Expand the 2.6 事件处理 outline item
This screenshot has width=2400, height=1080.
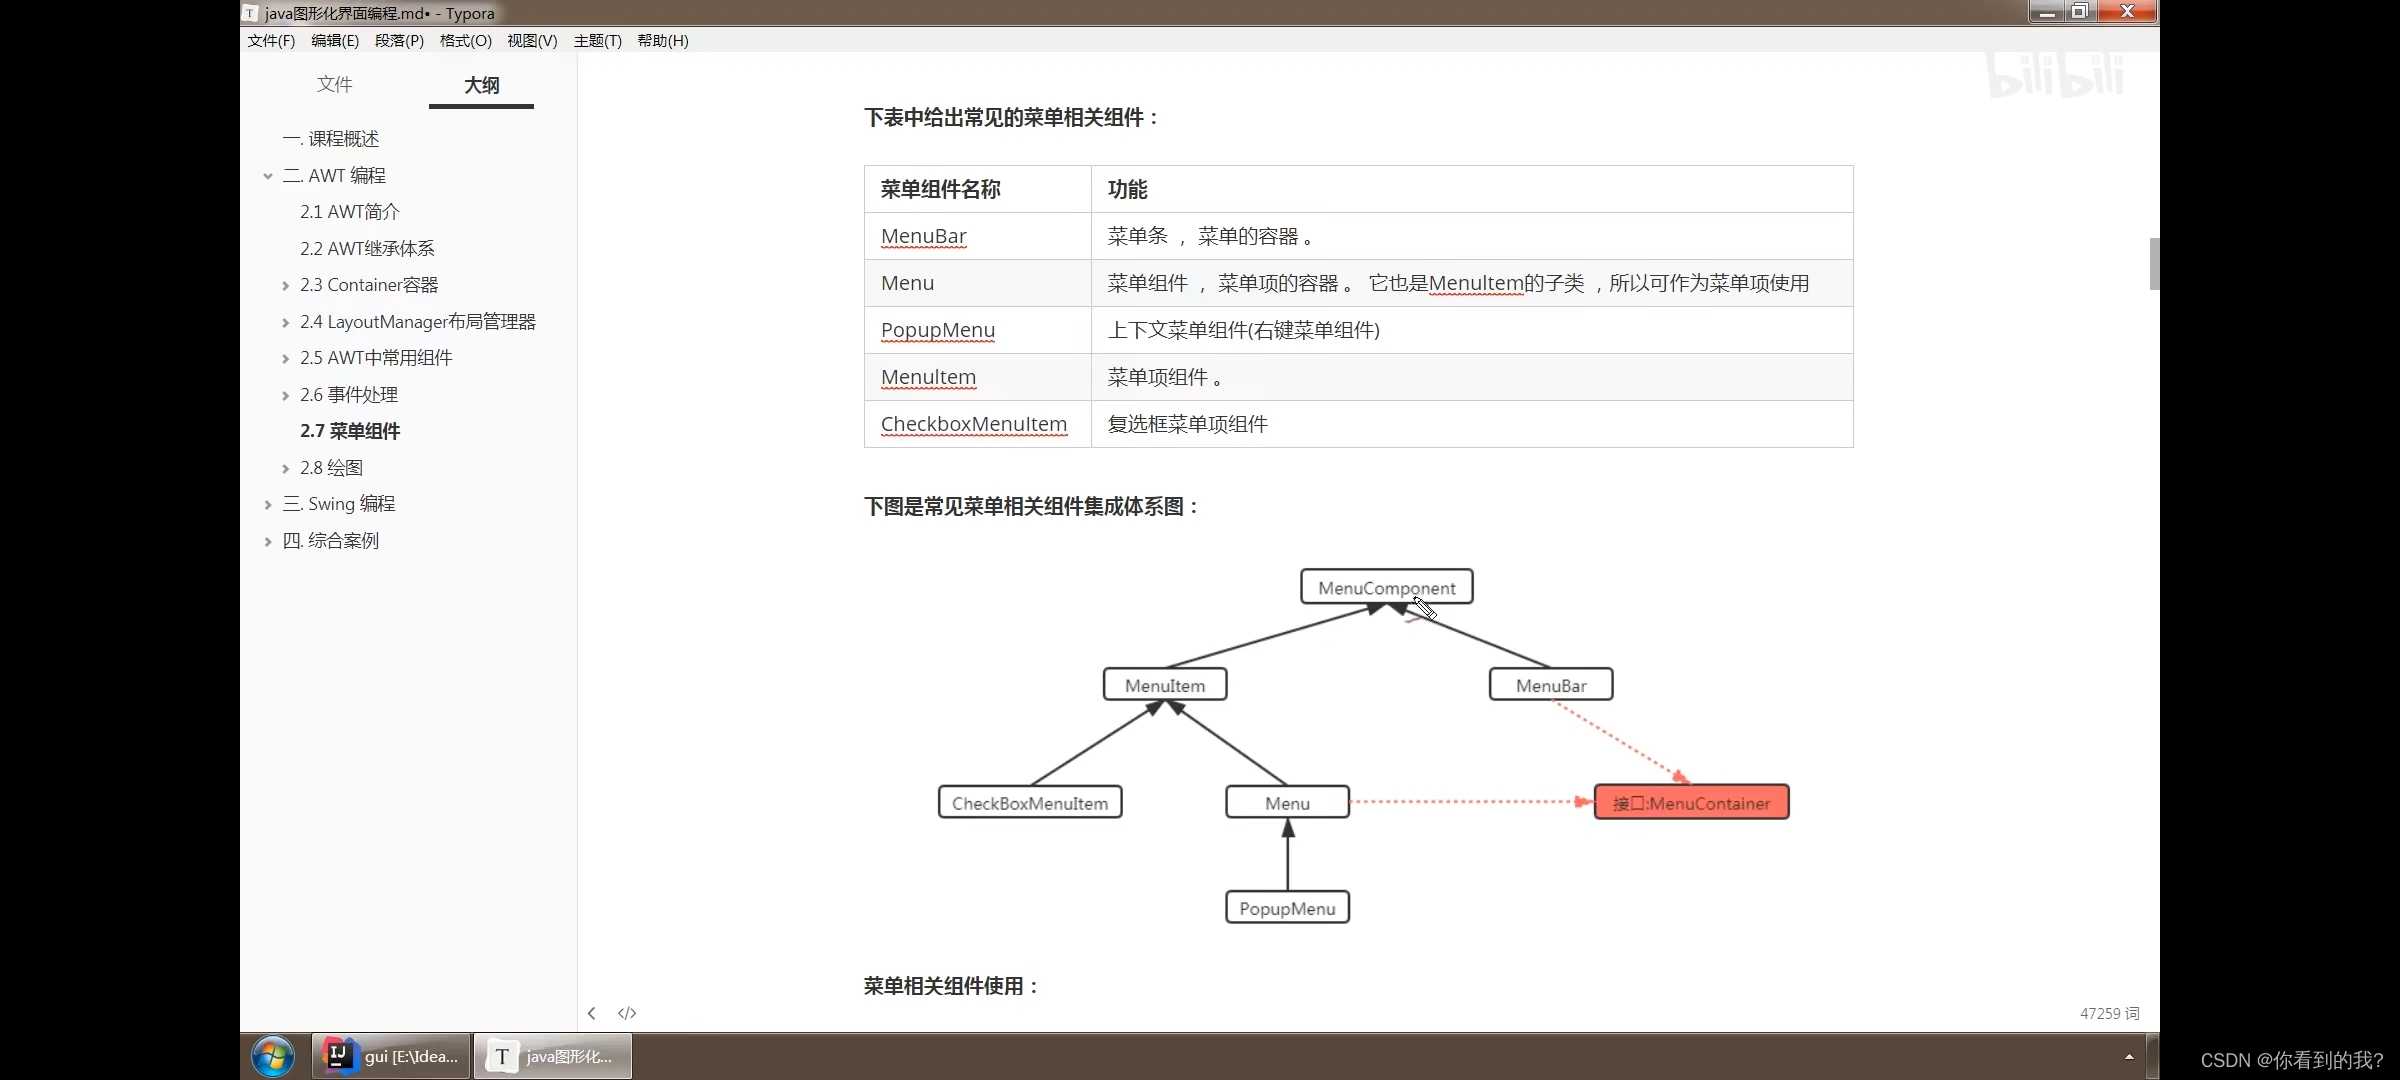[286, 396]
